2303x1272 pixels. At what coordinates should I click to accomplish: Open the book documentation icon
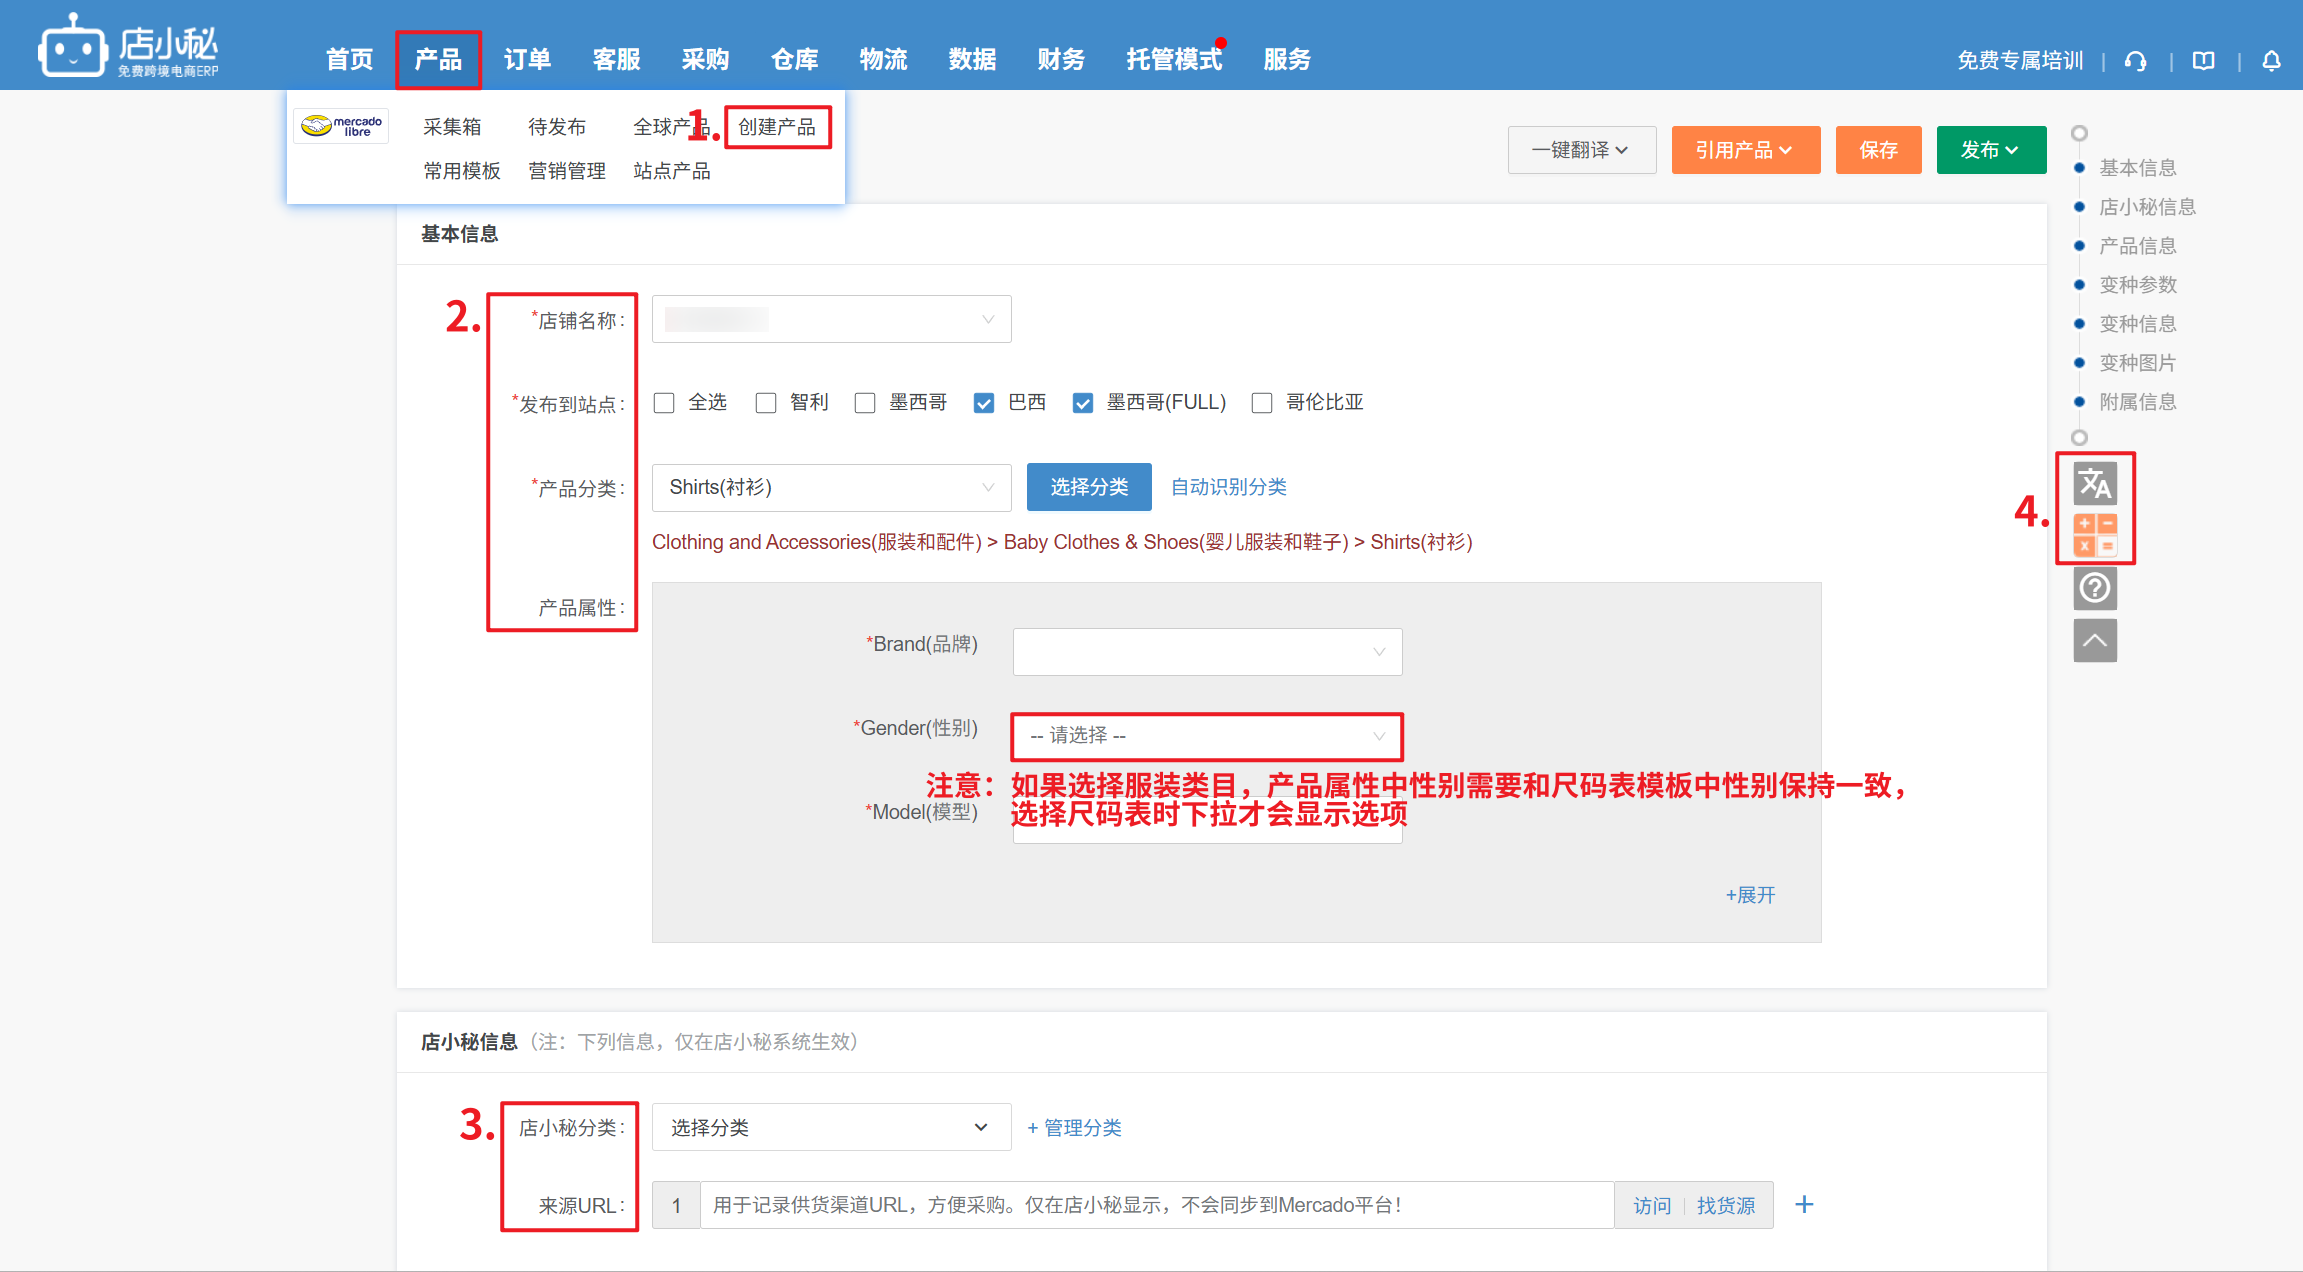click(2203, 61)
